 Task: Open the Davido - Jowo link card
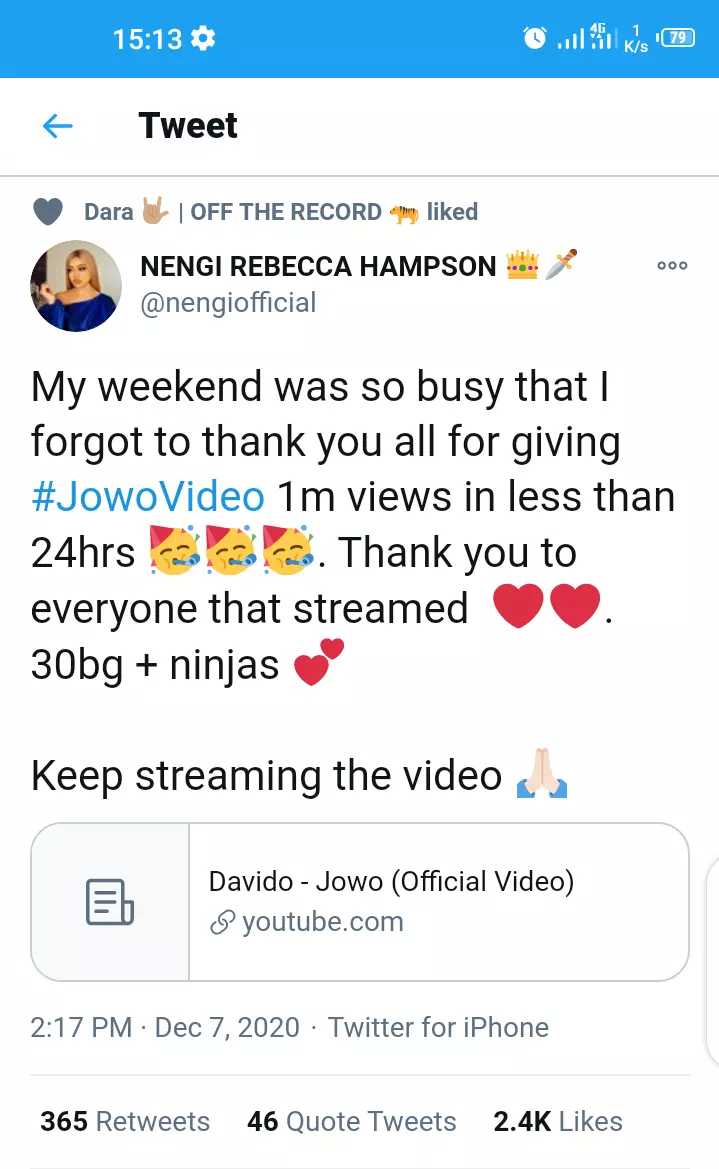click(360, 902)
